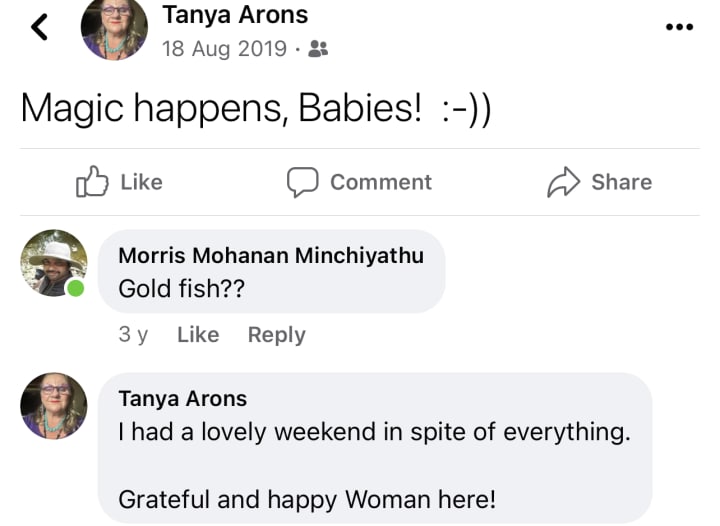This screenshot has height=526, width=720.
Task: Open Morris Mohanan Minchiyathu's profile name link
Action: tap(271, 255)
